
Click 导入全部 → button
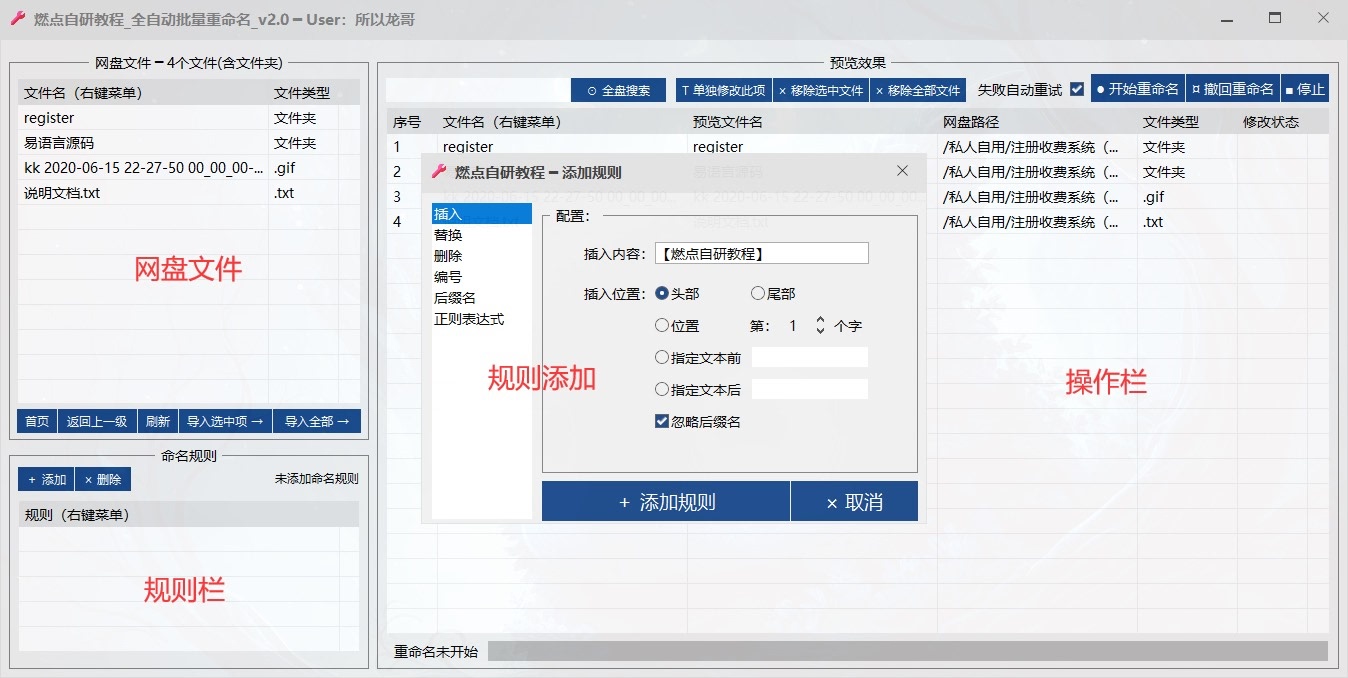317,421
